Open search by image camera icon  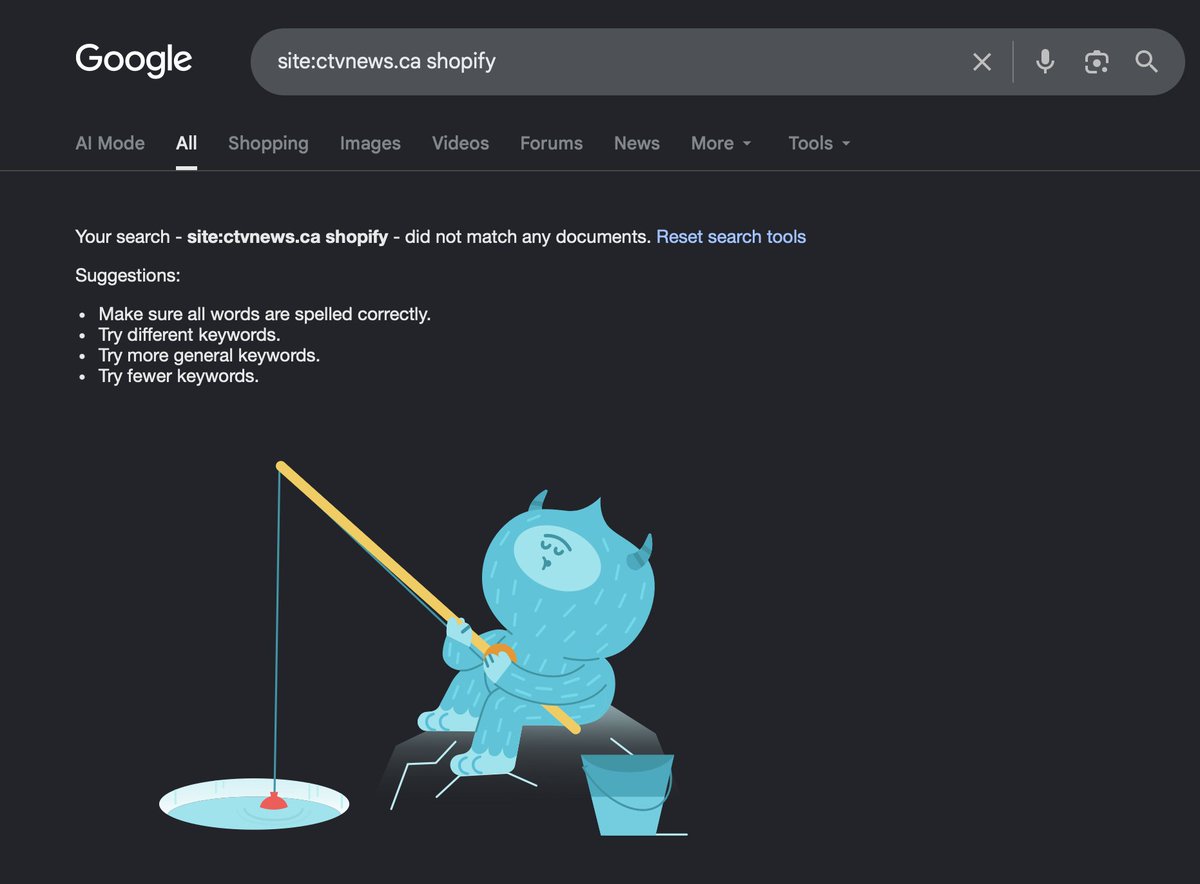coord(1096,62)
